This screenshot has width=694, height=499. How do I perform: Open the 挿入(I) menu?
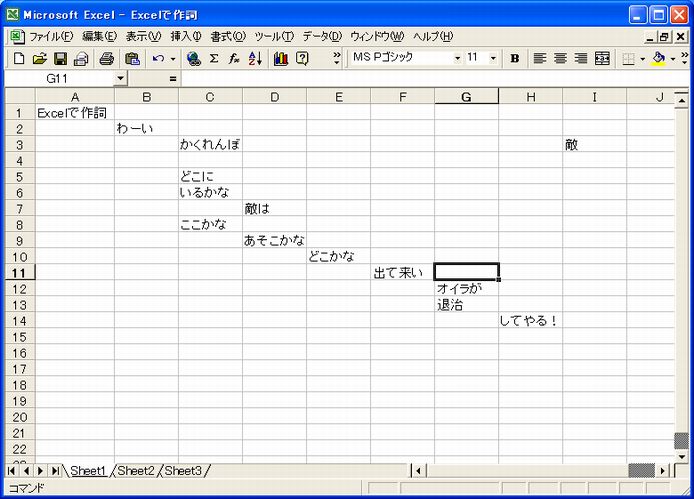pyautogui.click(x=186, y=36)
